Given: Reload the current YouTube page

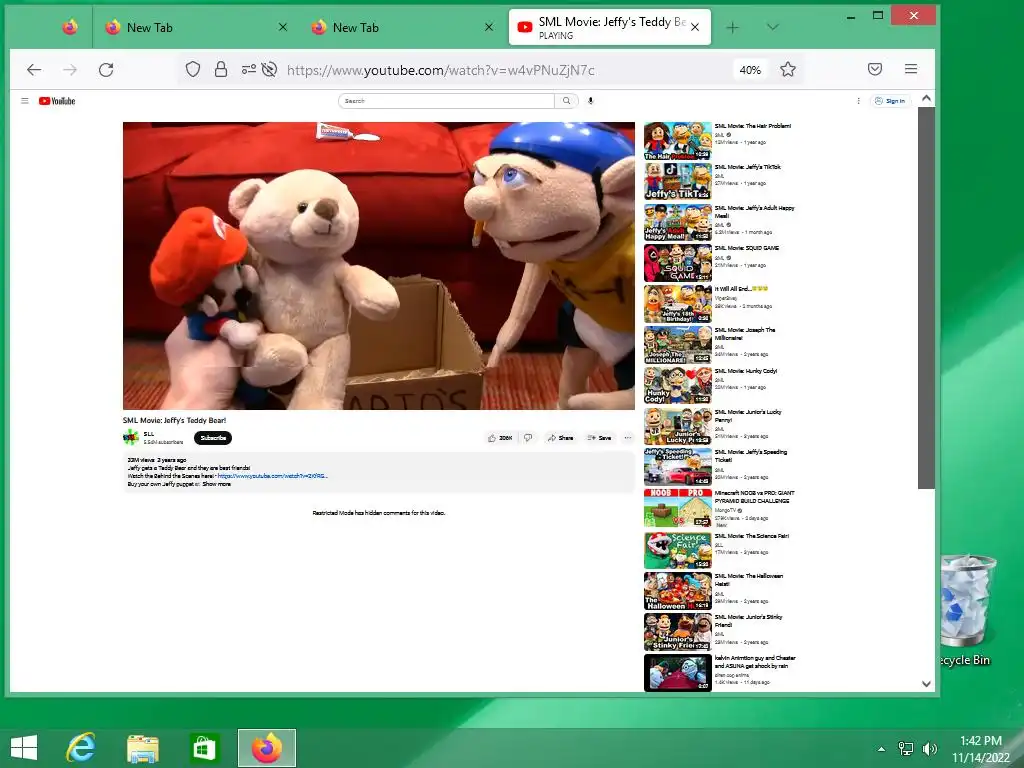Looking at the screenshot, I should click(x=106, y=70).
